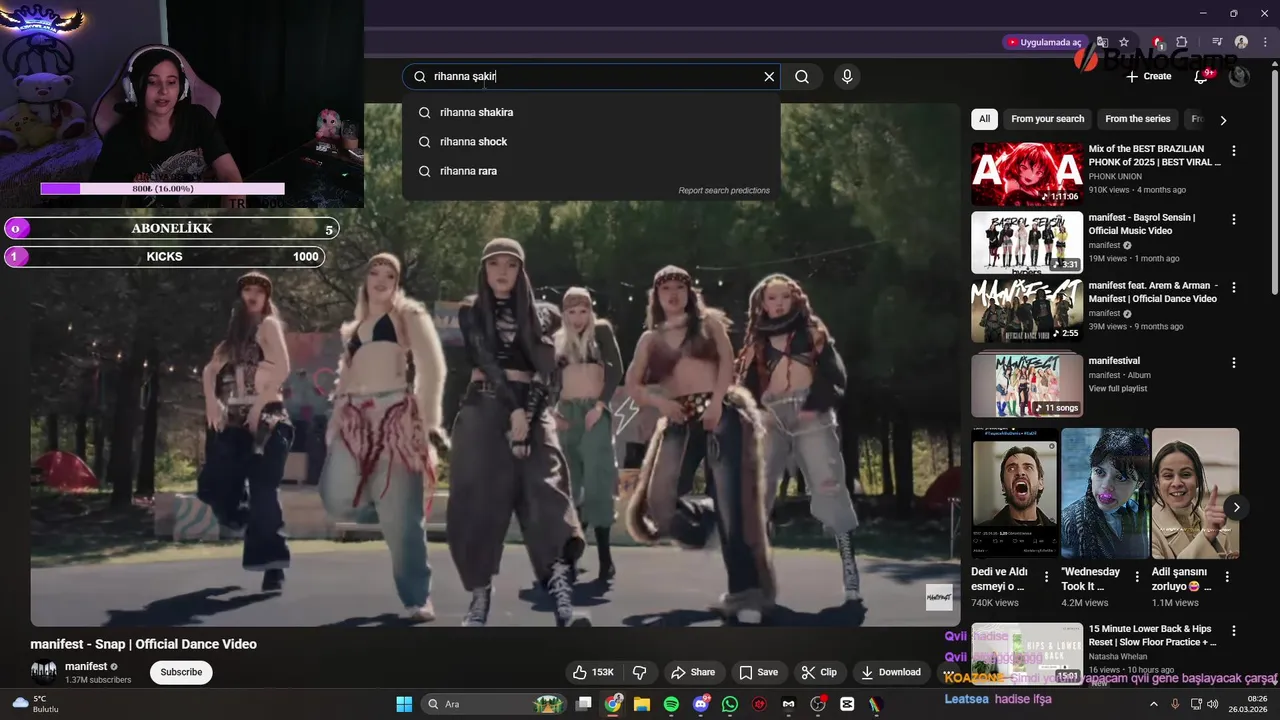Open OBS Studio from the taskbar
The width and height of the screenshot is (1280, 720).
(818, 704)
